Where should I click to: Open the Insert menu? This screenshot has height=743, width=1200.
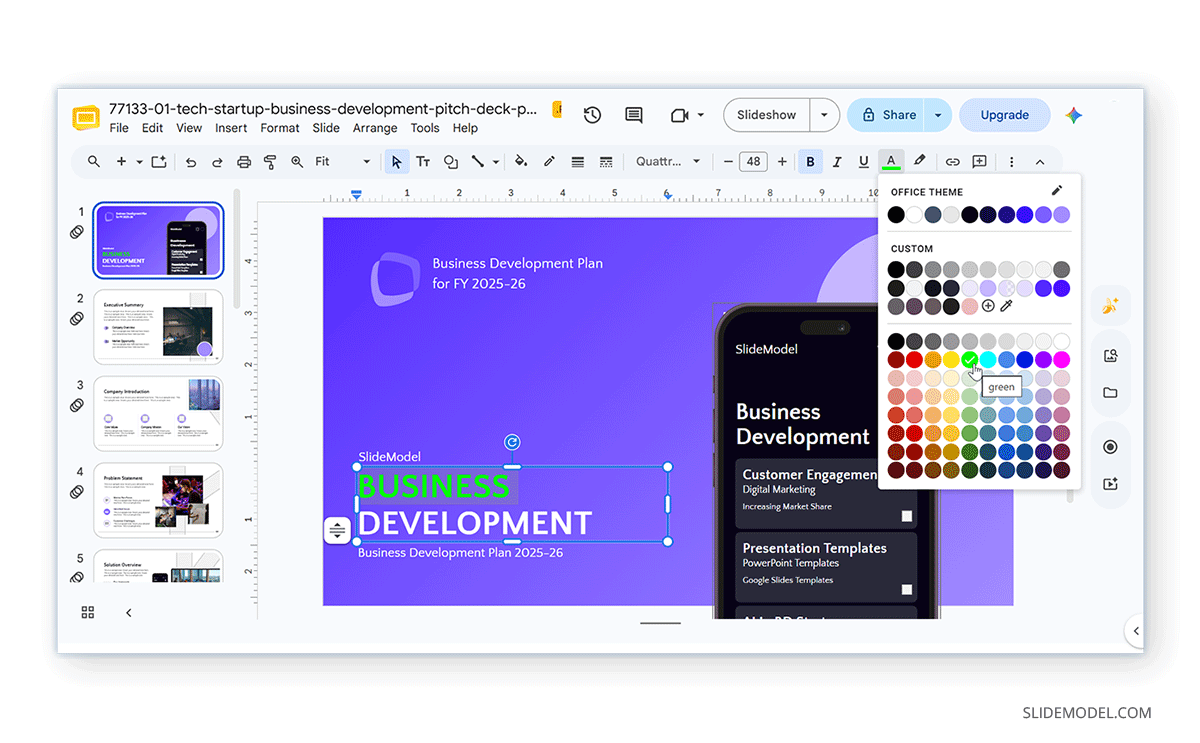click(x=231, y=128)
